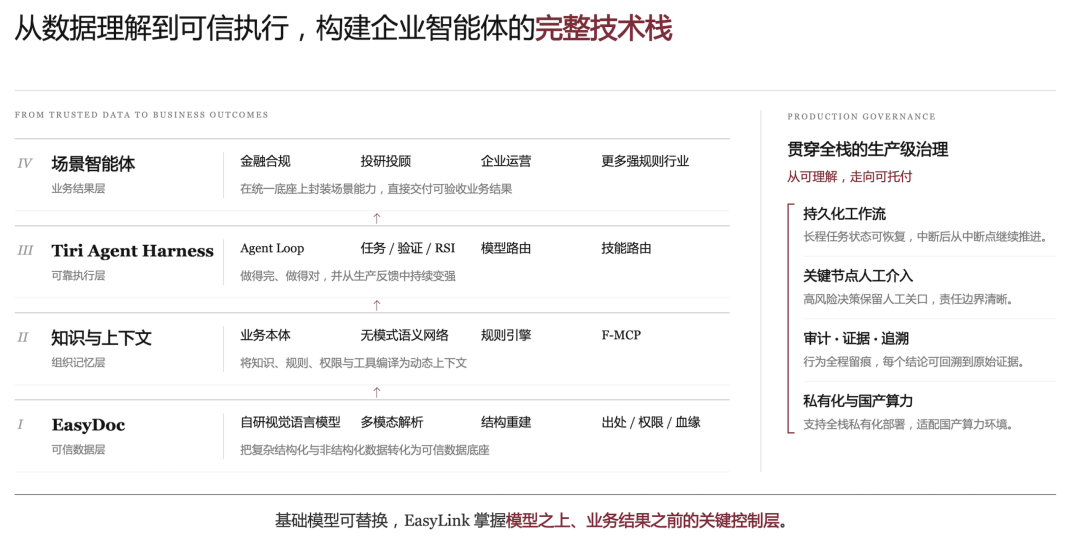Click the 知识与上下文 layer heading
The height and width of the screenshot is (543, 1080).
[101, 338]
